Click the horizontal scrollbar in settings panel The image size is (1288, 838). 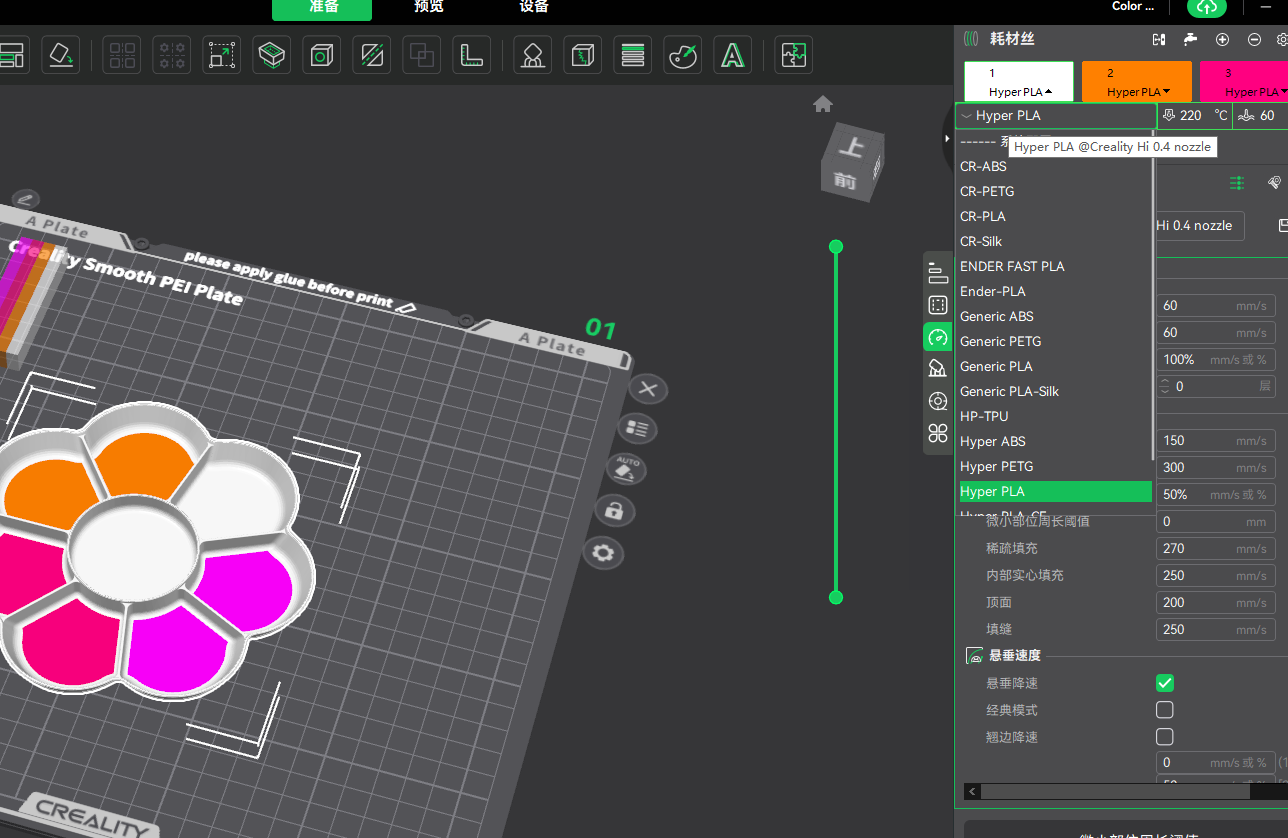(1116, 791)
